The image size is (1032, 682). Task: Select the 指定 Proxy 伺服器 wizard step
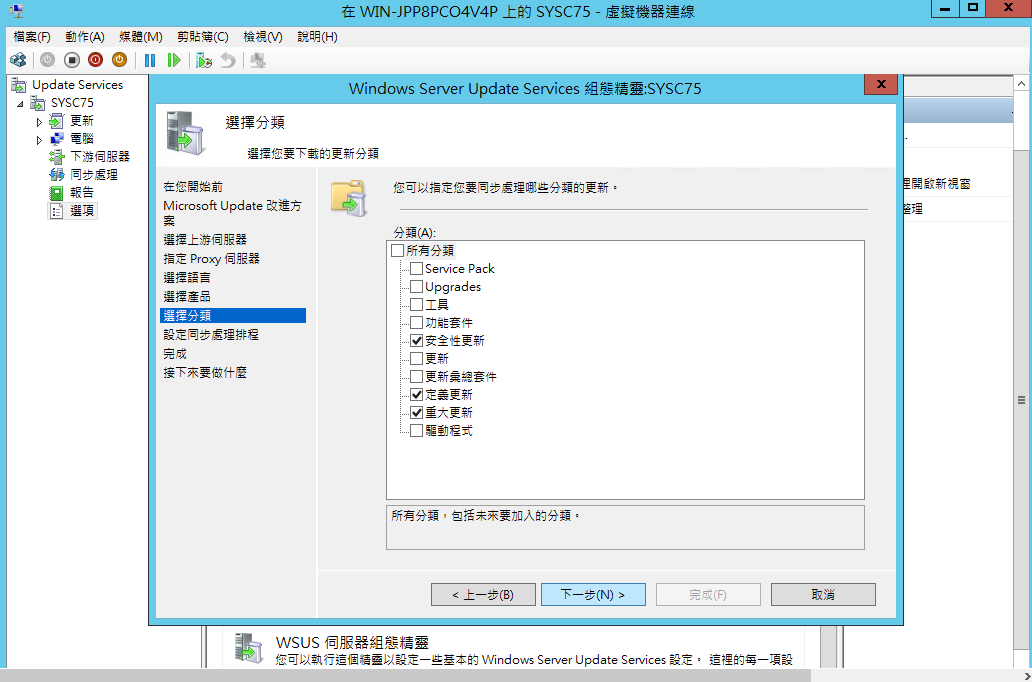coord(211,259)
